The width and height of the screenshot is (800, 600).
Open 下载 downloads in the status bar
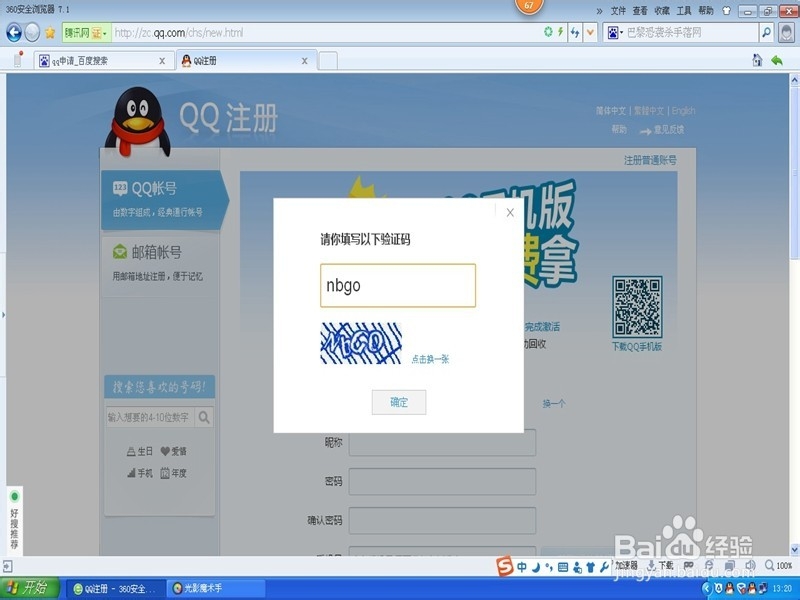661,565
